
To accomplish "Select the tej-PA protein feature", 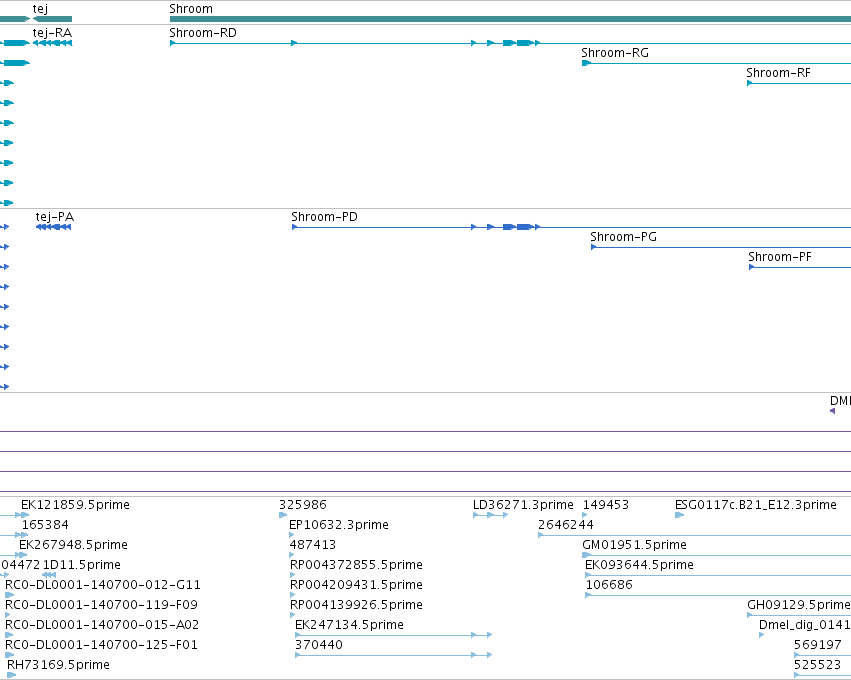I will (x=53, y=227).
